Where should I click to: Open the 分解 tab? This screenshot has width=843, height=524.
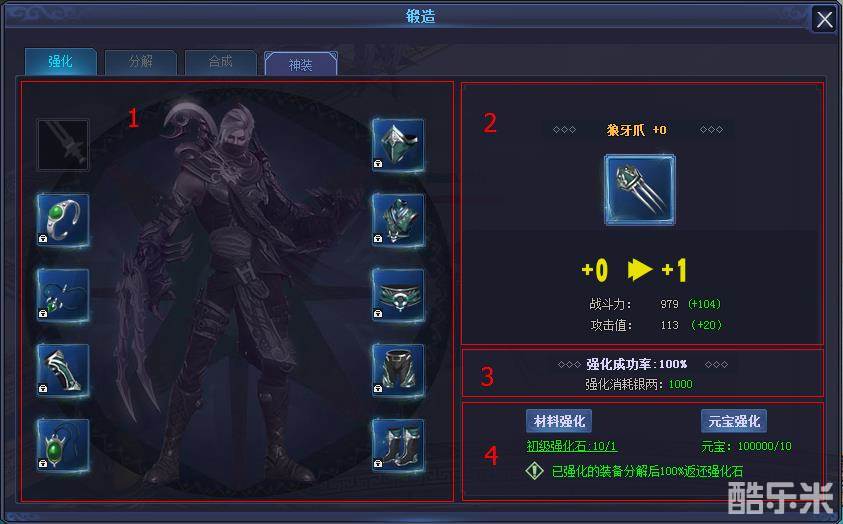[141, 62]
